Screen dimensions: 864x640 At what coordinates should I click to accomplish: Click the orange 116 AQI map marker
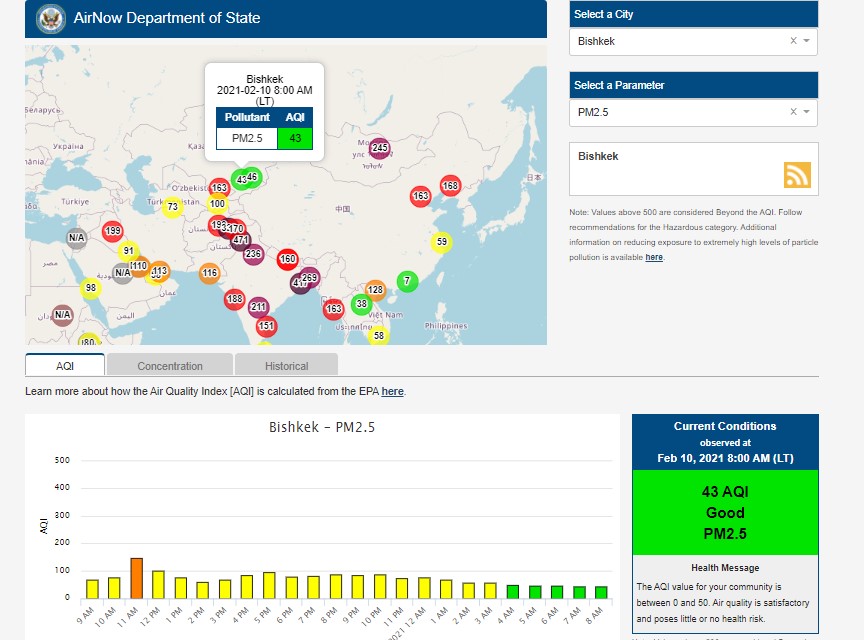tap(209, 273)
